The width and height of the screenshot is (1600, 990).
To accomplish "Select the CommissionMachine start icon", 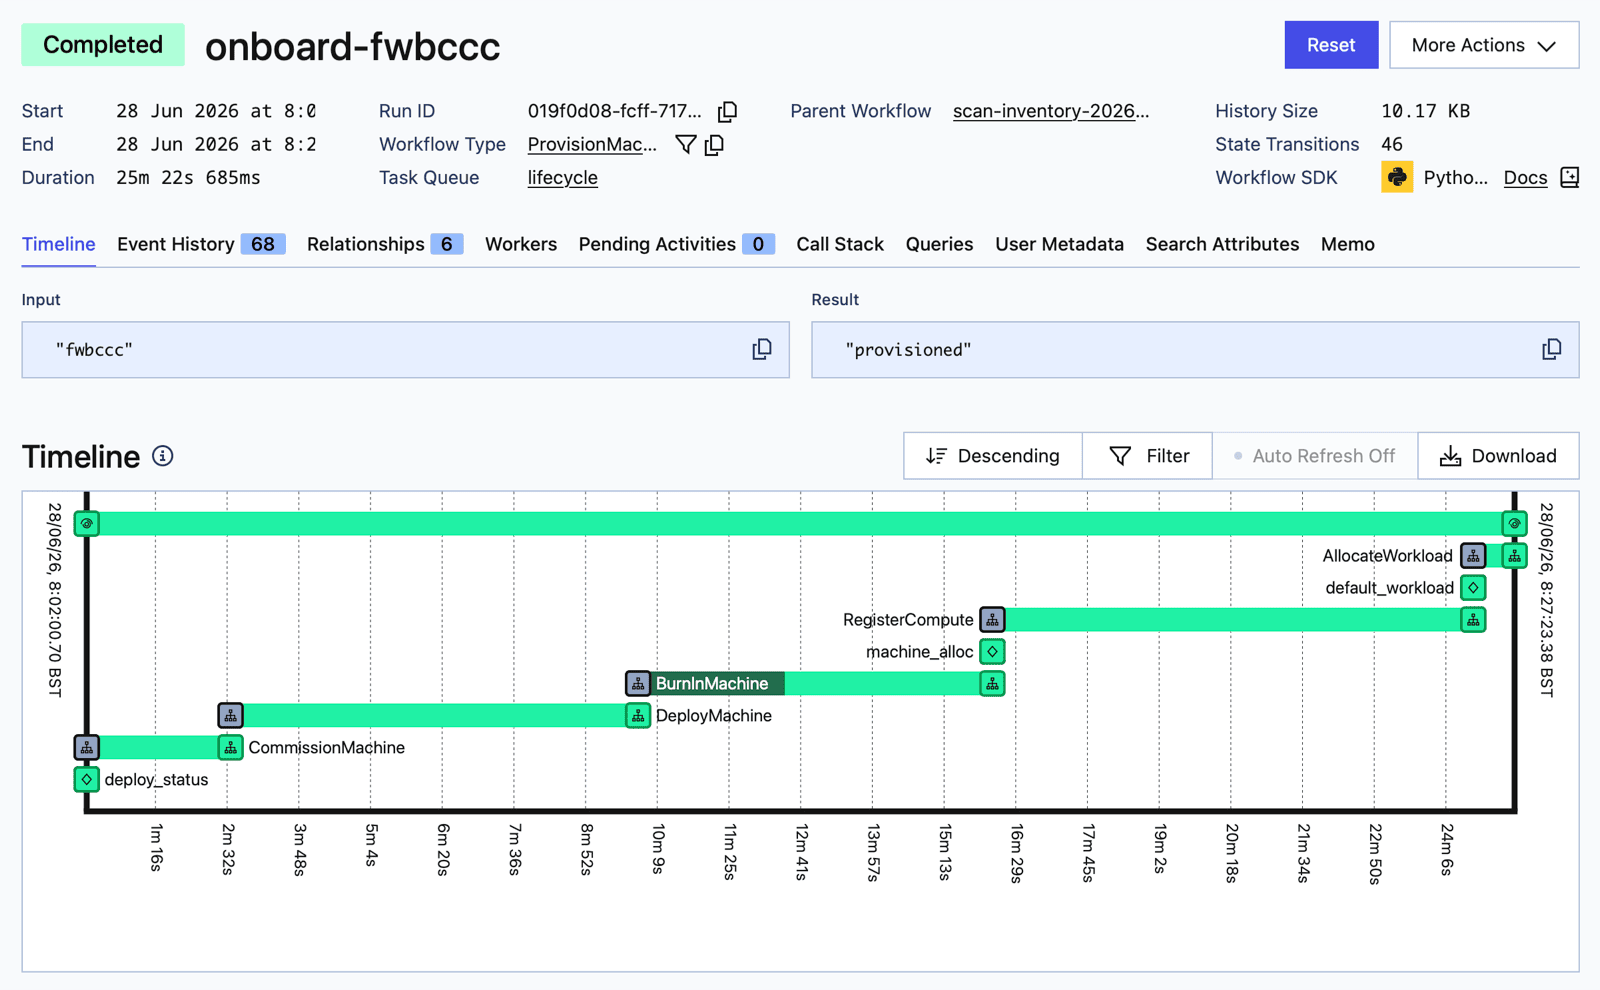I will point(87,747).
